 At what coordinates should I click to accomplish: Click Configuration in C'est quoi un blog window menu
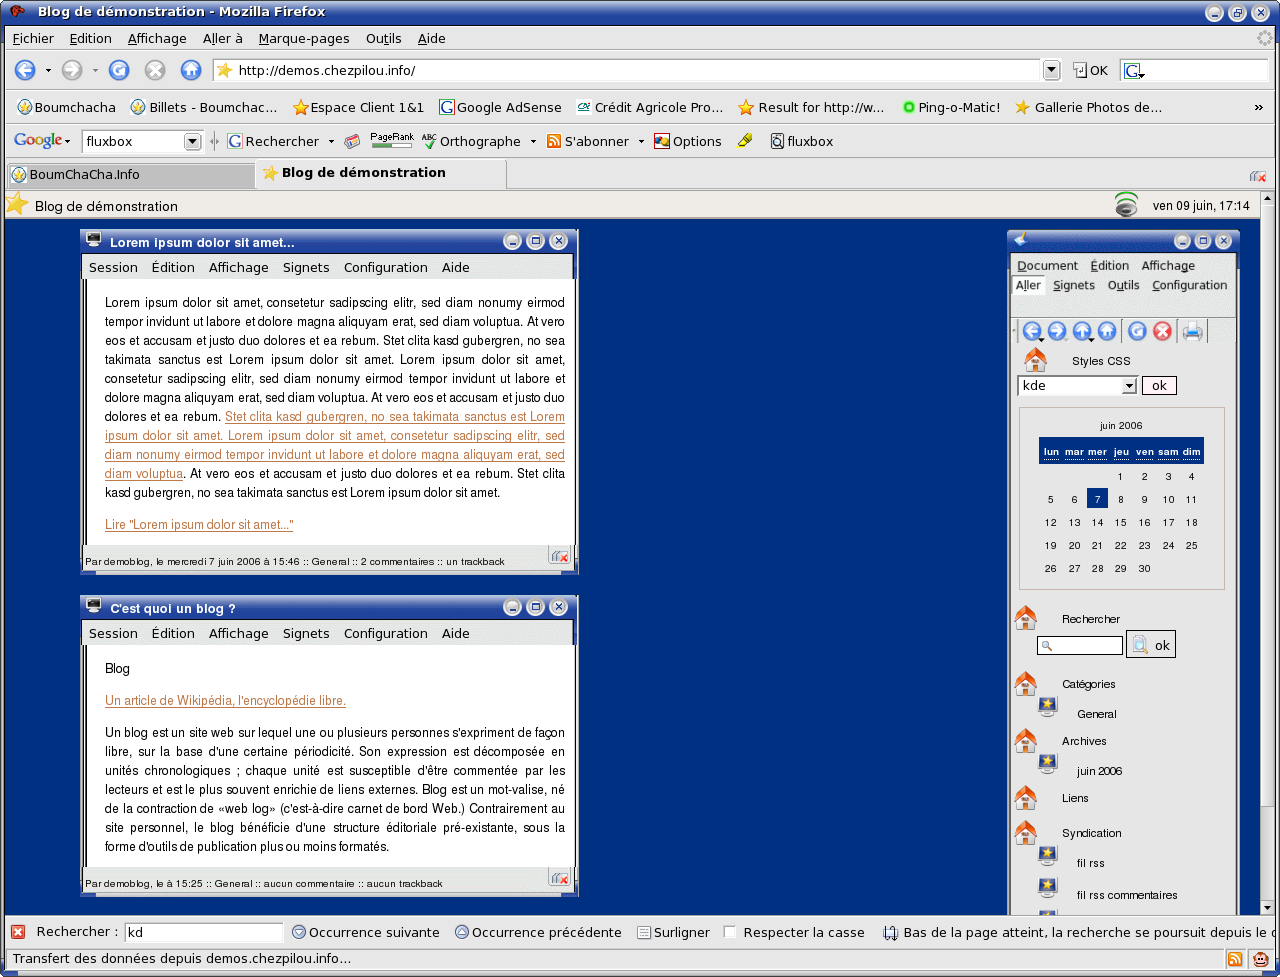(x=386, y=633)
